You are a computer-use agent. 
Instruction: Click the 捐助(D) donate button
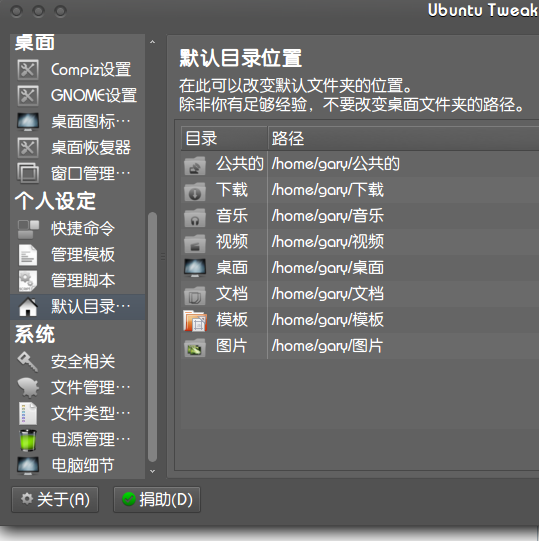tap(157, 499)
